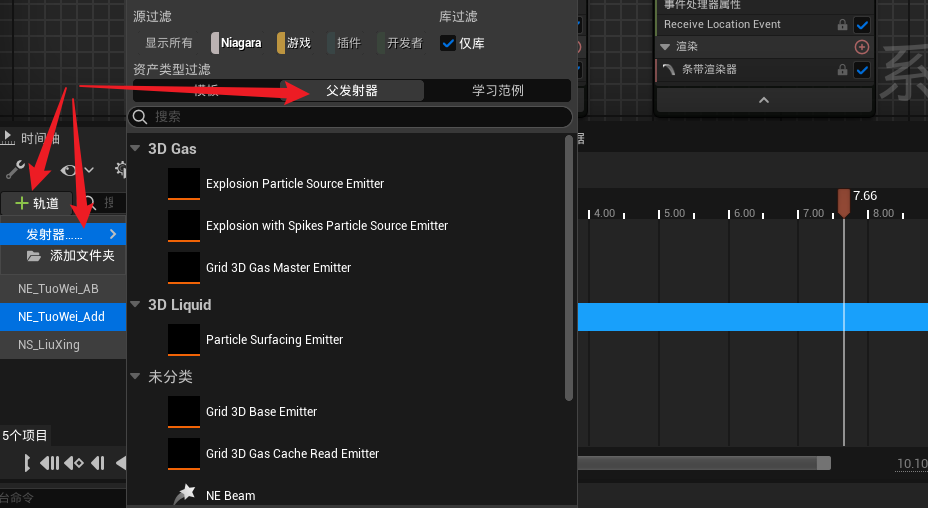Select the NE_TuoWei_AB track

[63, 289]
